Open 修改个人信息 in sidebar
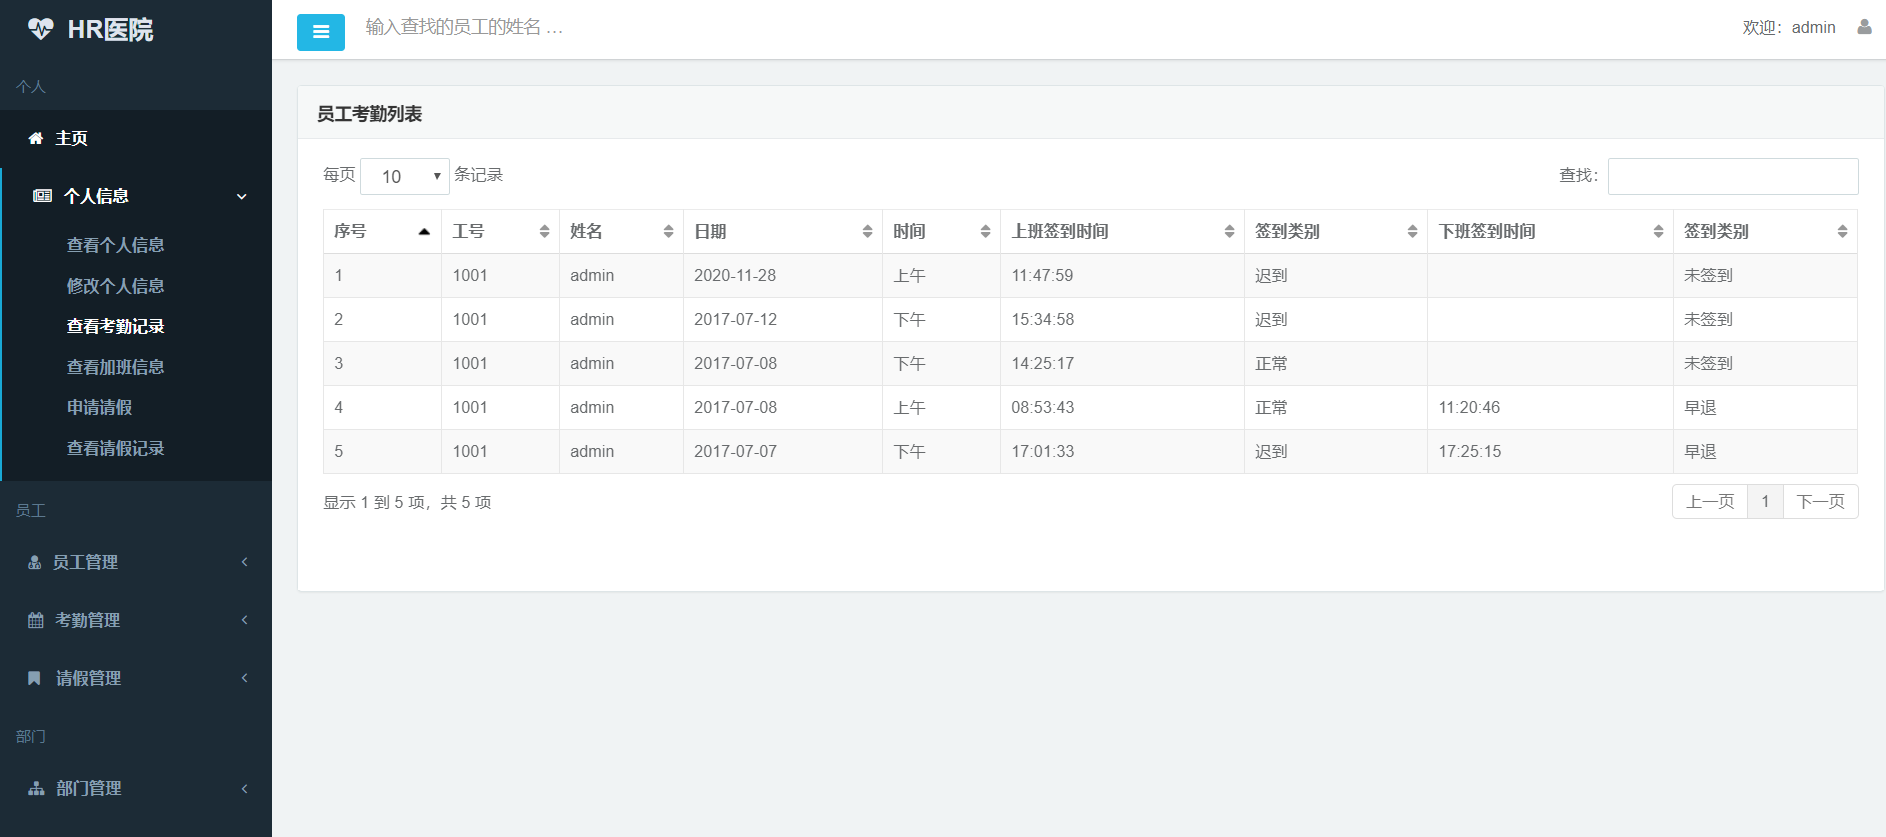The image size is (1886, 837). [x=115, y=286]
